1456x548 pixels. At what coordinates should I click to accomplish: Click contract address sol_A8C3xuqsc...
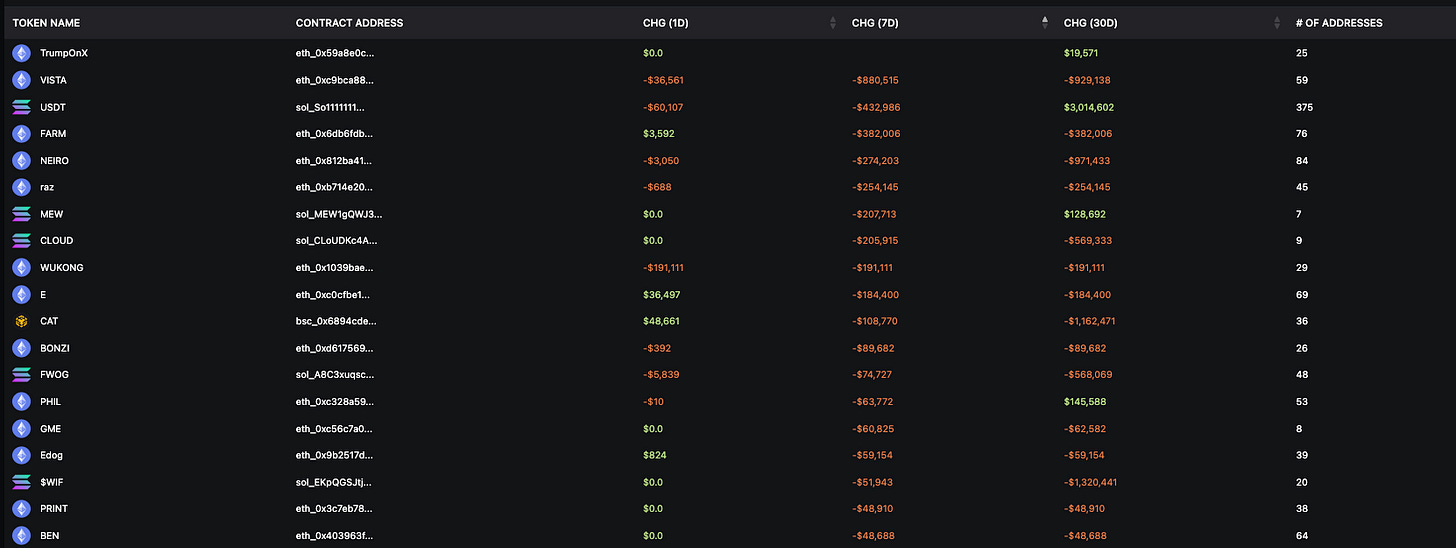click(x=336, y=375)
